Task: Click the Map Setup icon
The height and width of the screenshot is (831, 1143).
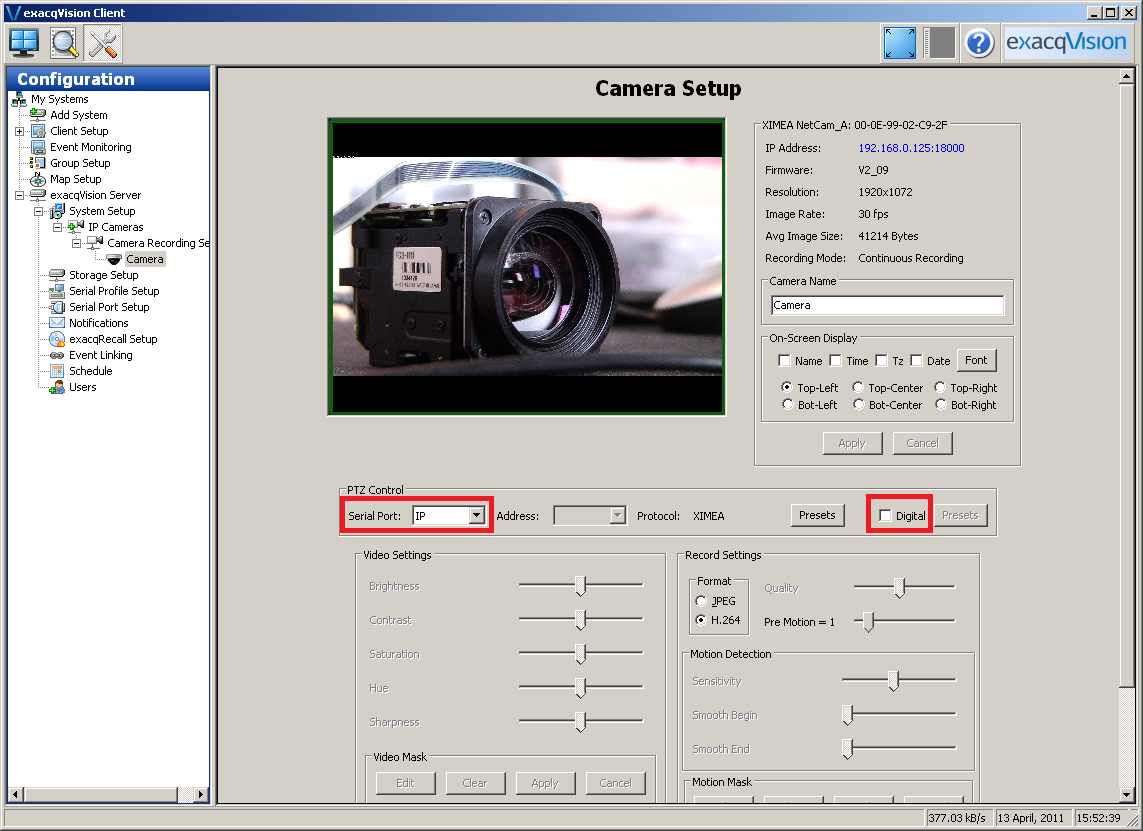Action: tap(38, 179)
